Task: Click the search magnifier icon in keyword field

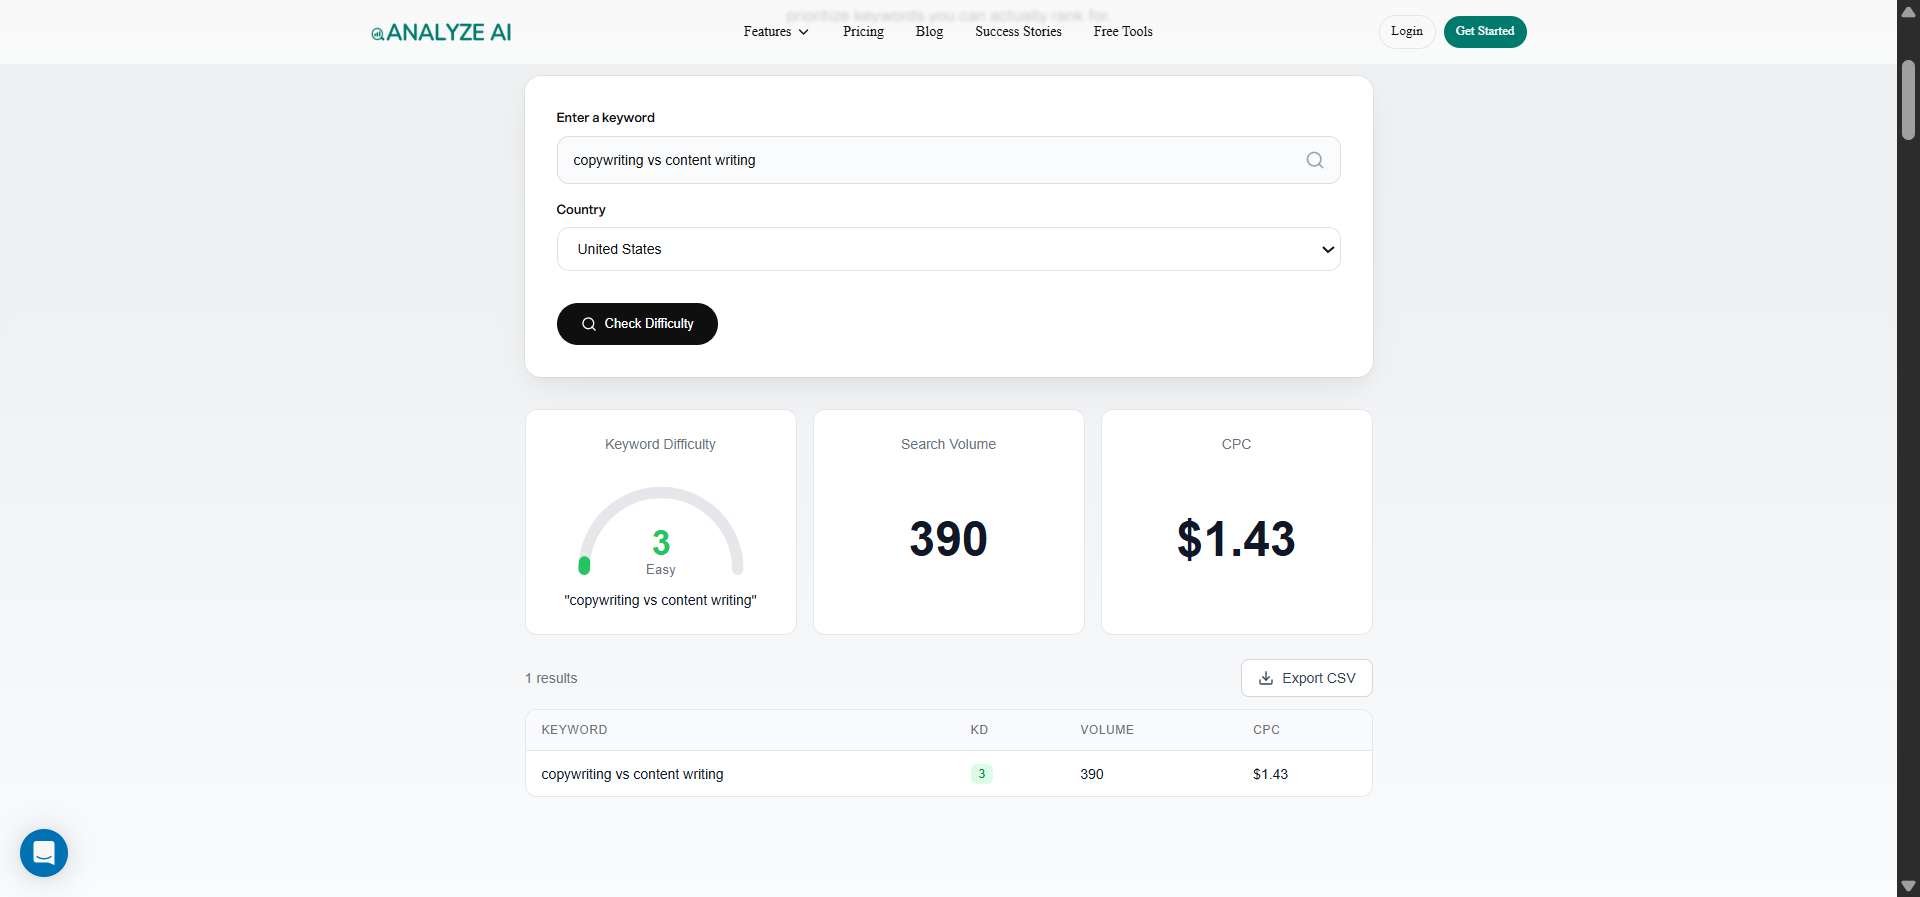Action: 1314,160
